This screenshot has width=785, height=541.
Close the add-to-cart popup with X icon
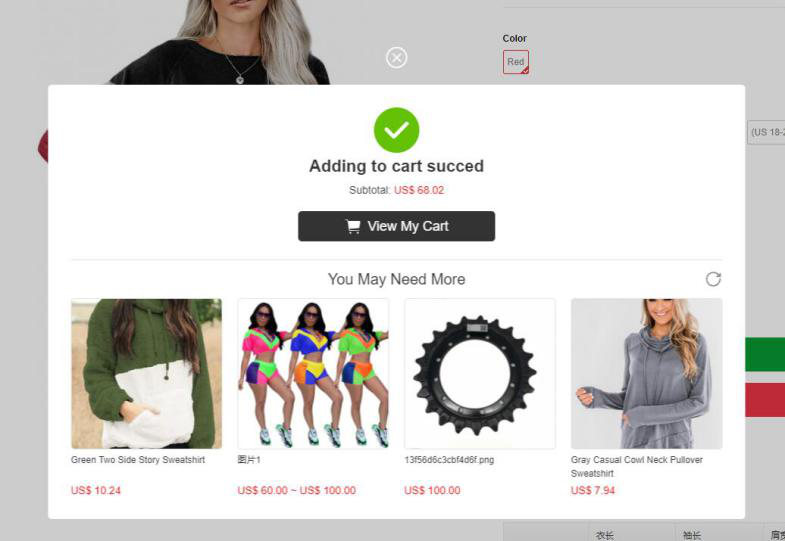point(397,58)
